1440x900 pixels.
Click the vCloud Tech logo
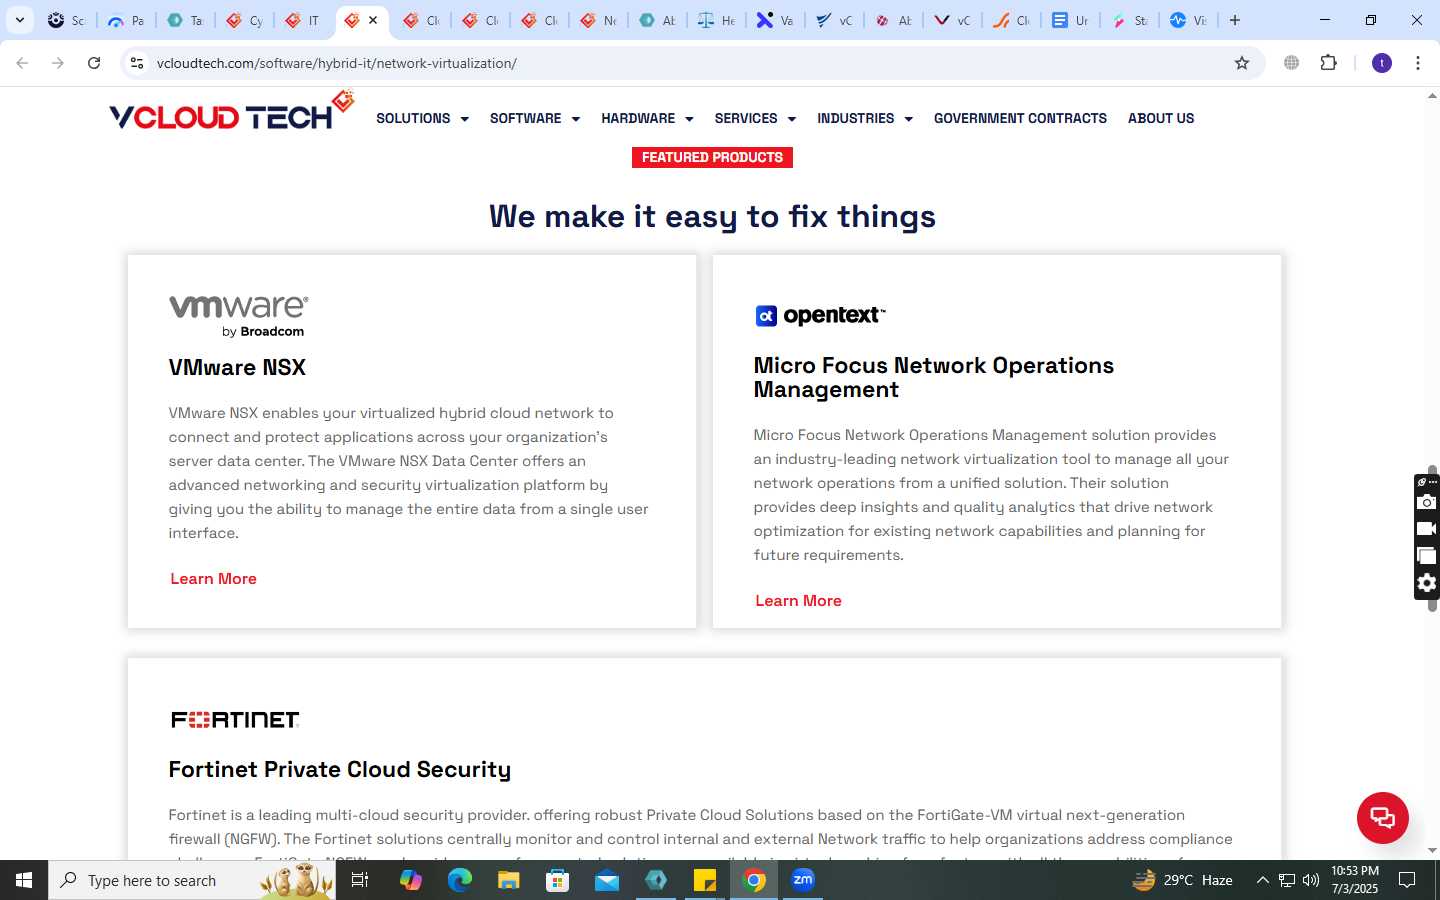click(x=231, y=112)
